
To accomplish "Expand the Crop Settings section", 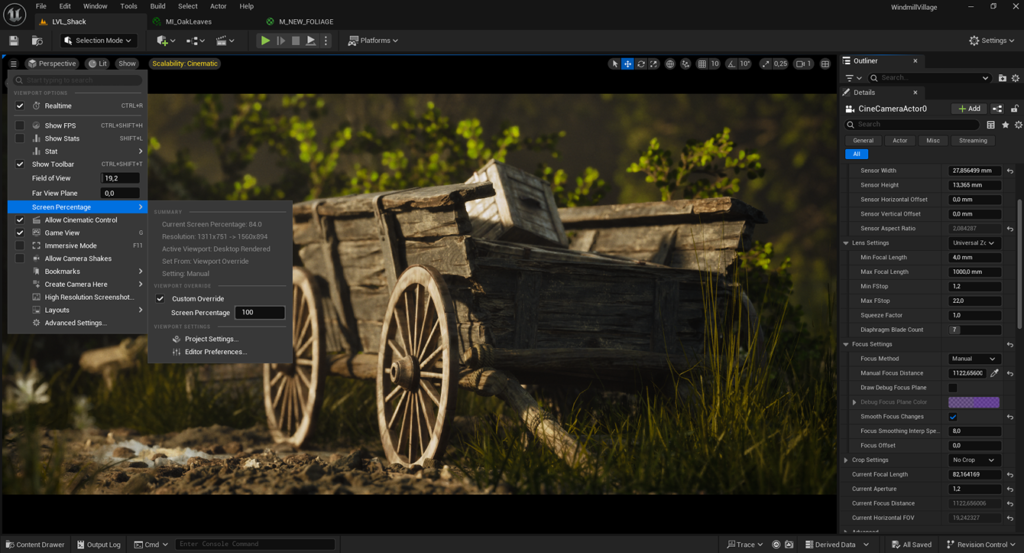I will (x=846, y=460).
